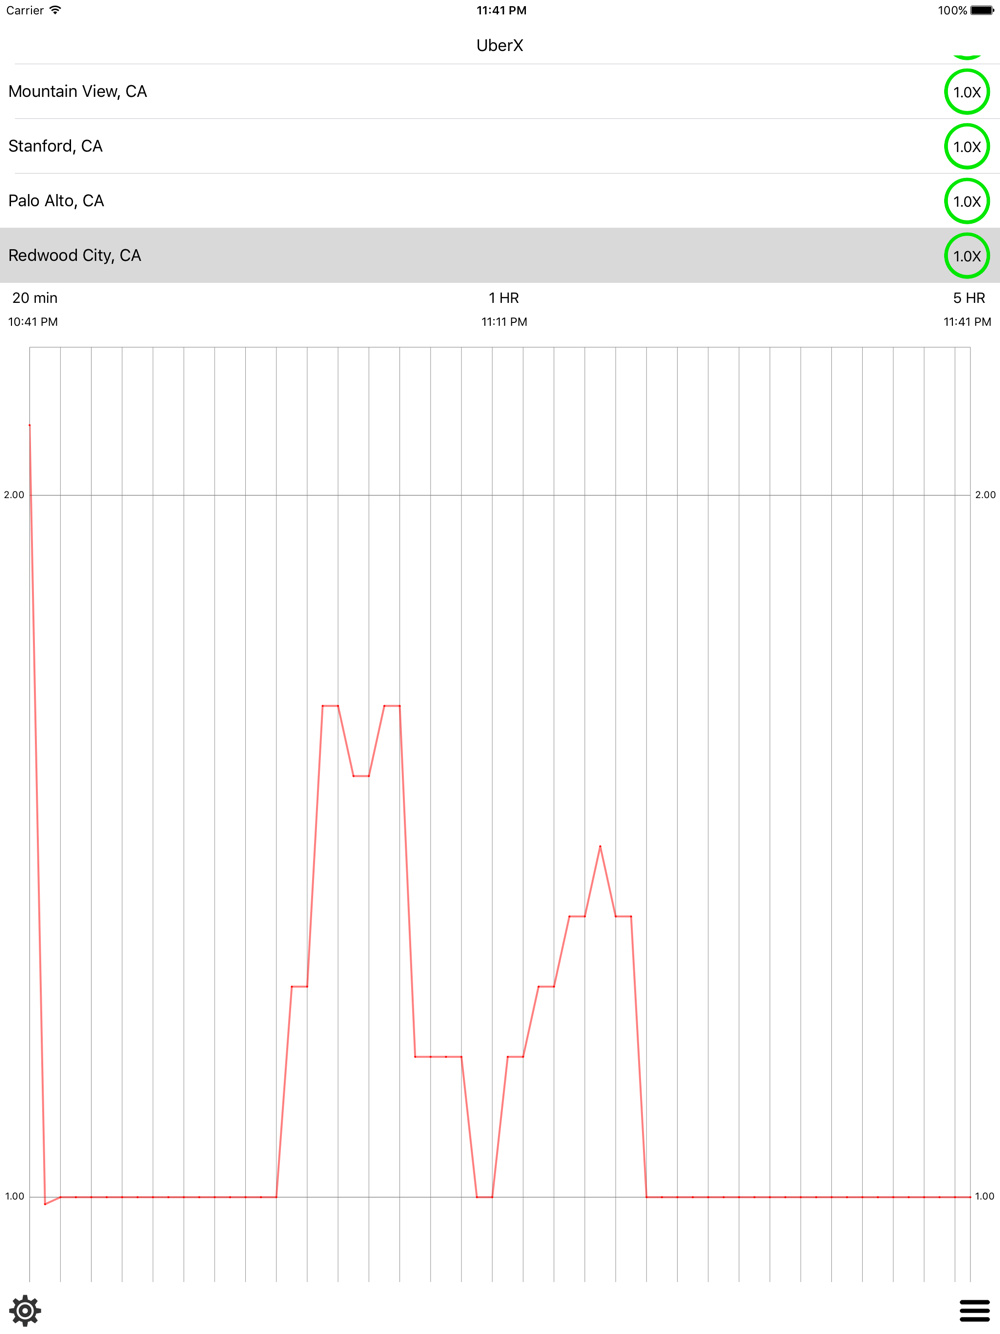Click the right 2.00 axis label
This screenshot has height=1334, width=1000.
tap(985, 495)
